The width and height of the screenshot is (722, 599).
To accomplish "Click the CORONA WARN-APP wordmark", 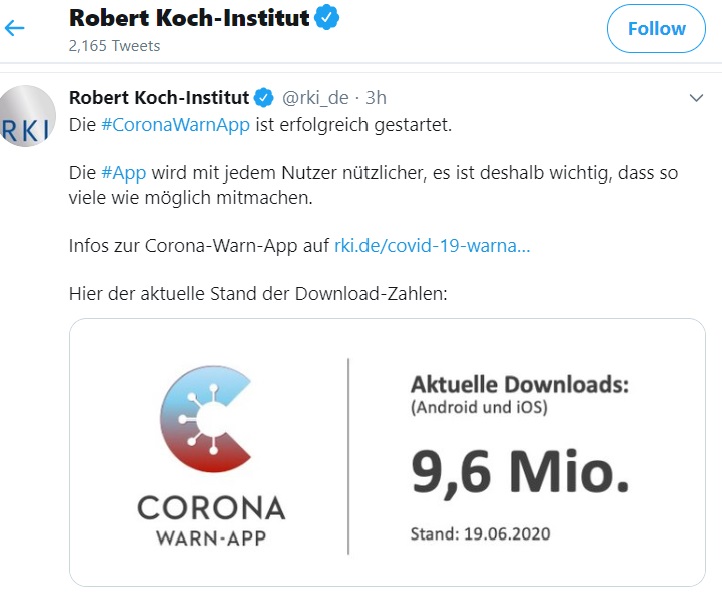I will point(211,521).
